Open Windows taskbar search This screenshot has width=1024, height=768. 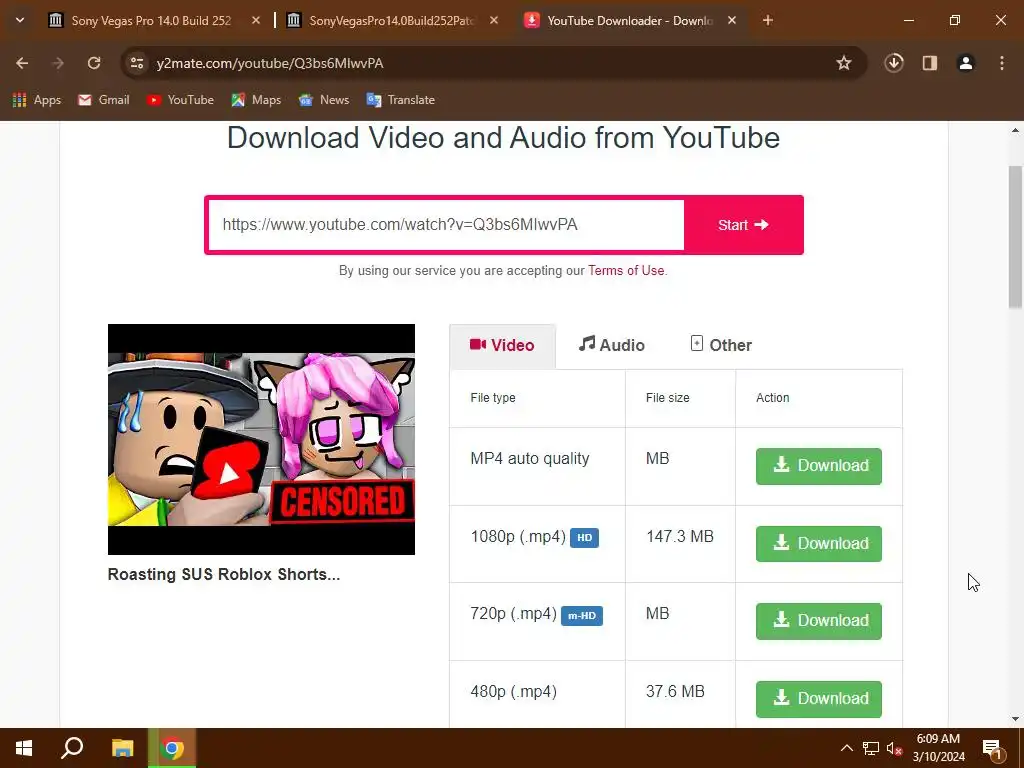click(72, 748)
